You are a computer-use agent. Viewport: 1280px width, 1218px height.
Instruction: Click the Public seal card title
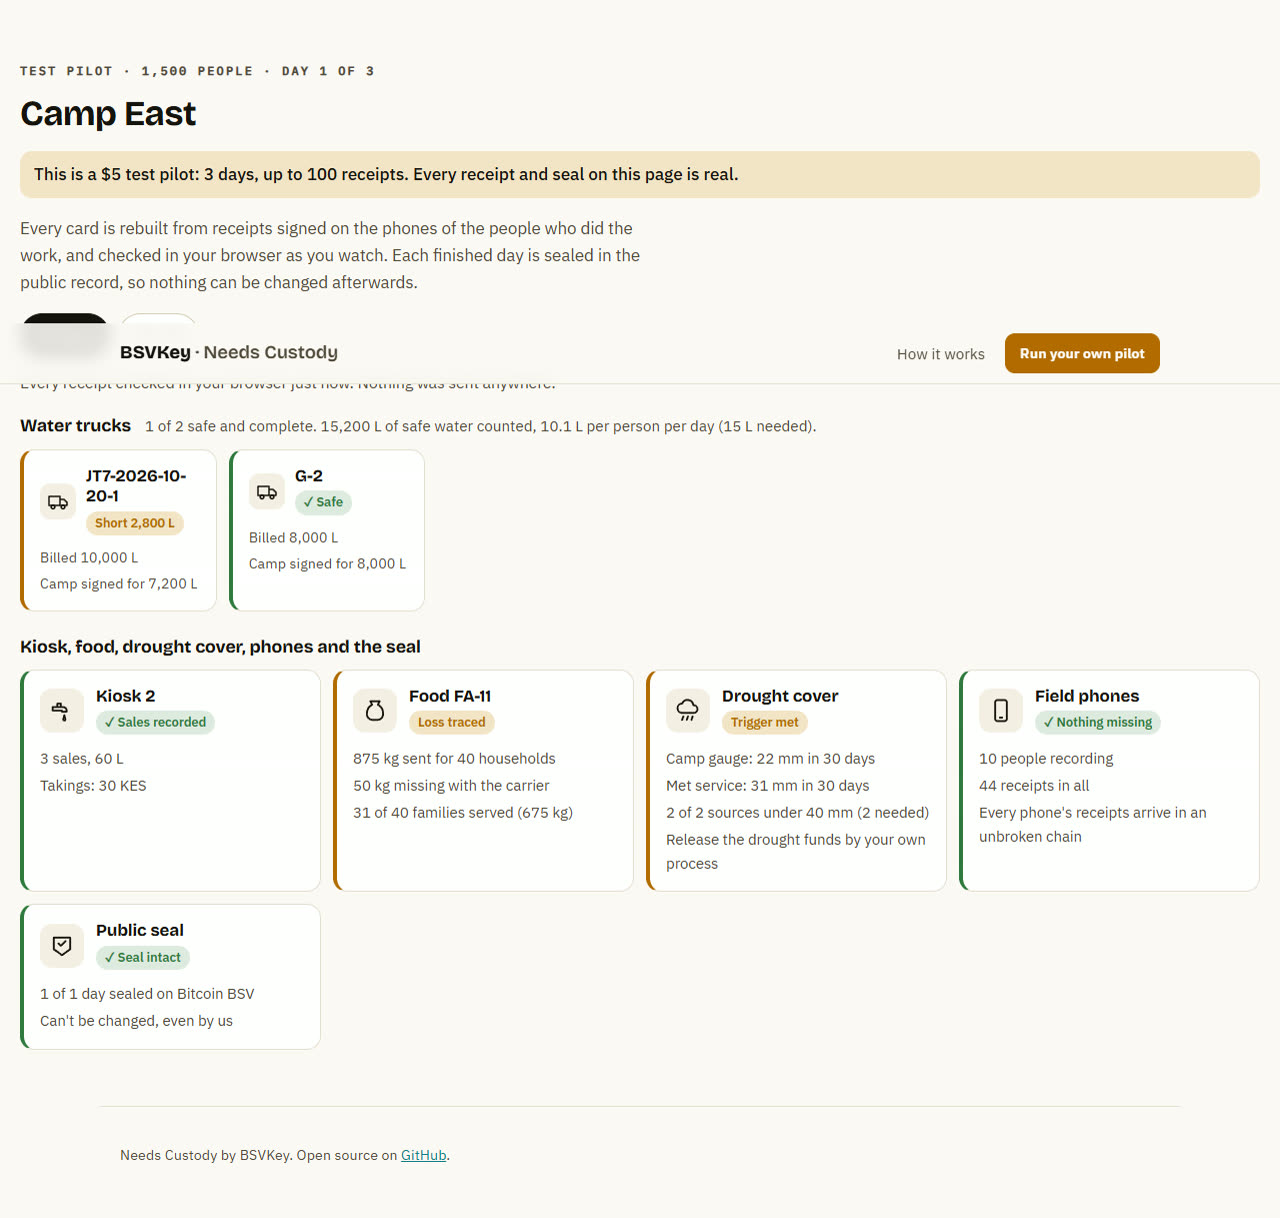tap(140, 930)
